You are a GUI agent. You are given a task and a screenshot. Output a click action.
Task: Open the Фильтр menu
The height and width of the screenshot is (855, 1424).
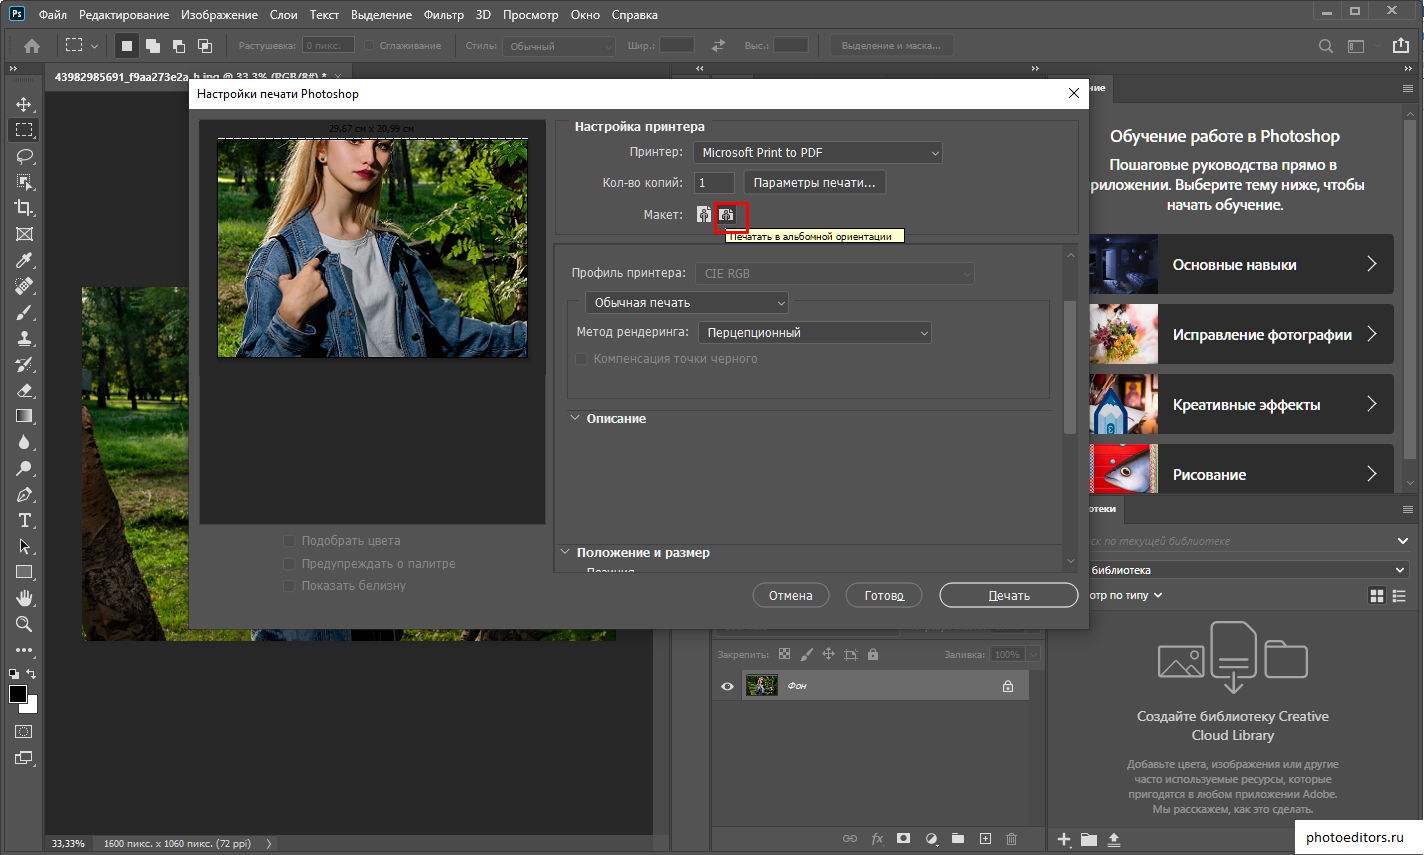[x=444, y=15]
